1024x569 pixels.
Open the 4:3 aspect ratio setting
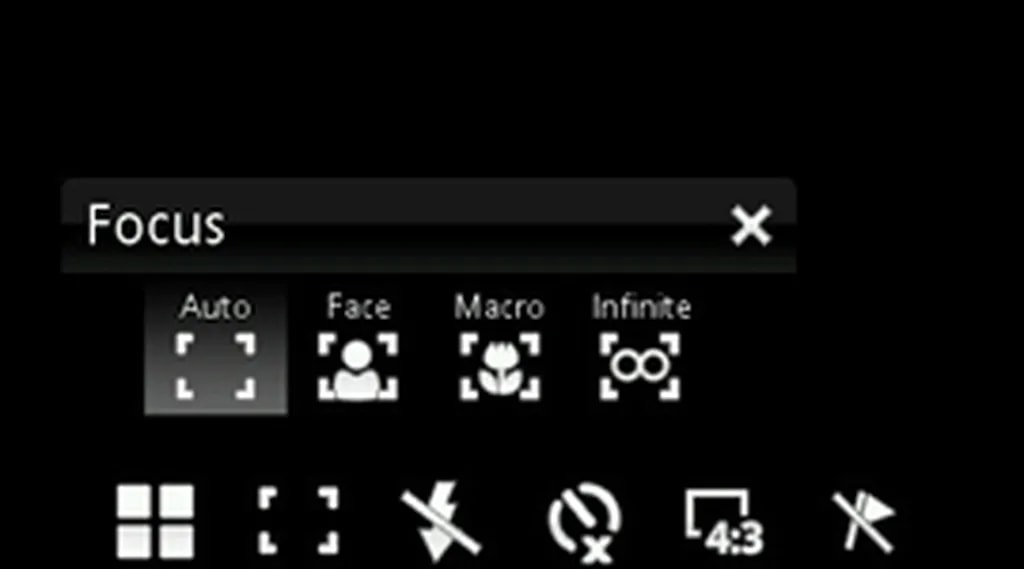(724, 523)
